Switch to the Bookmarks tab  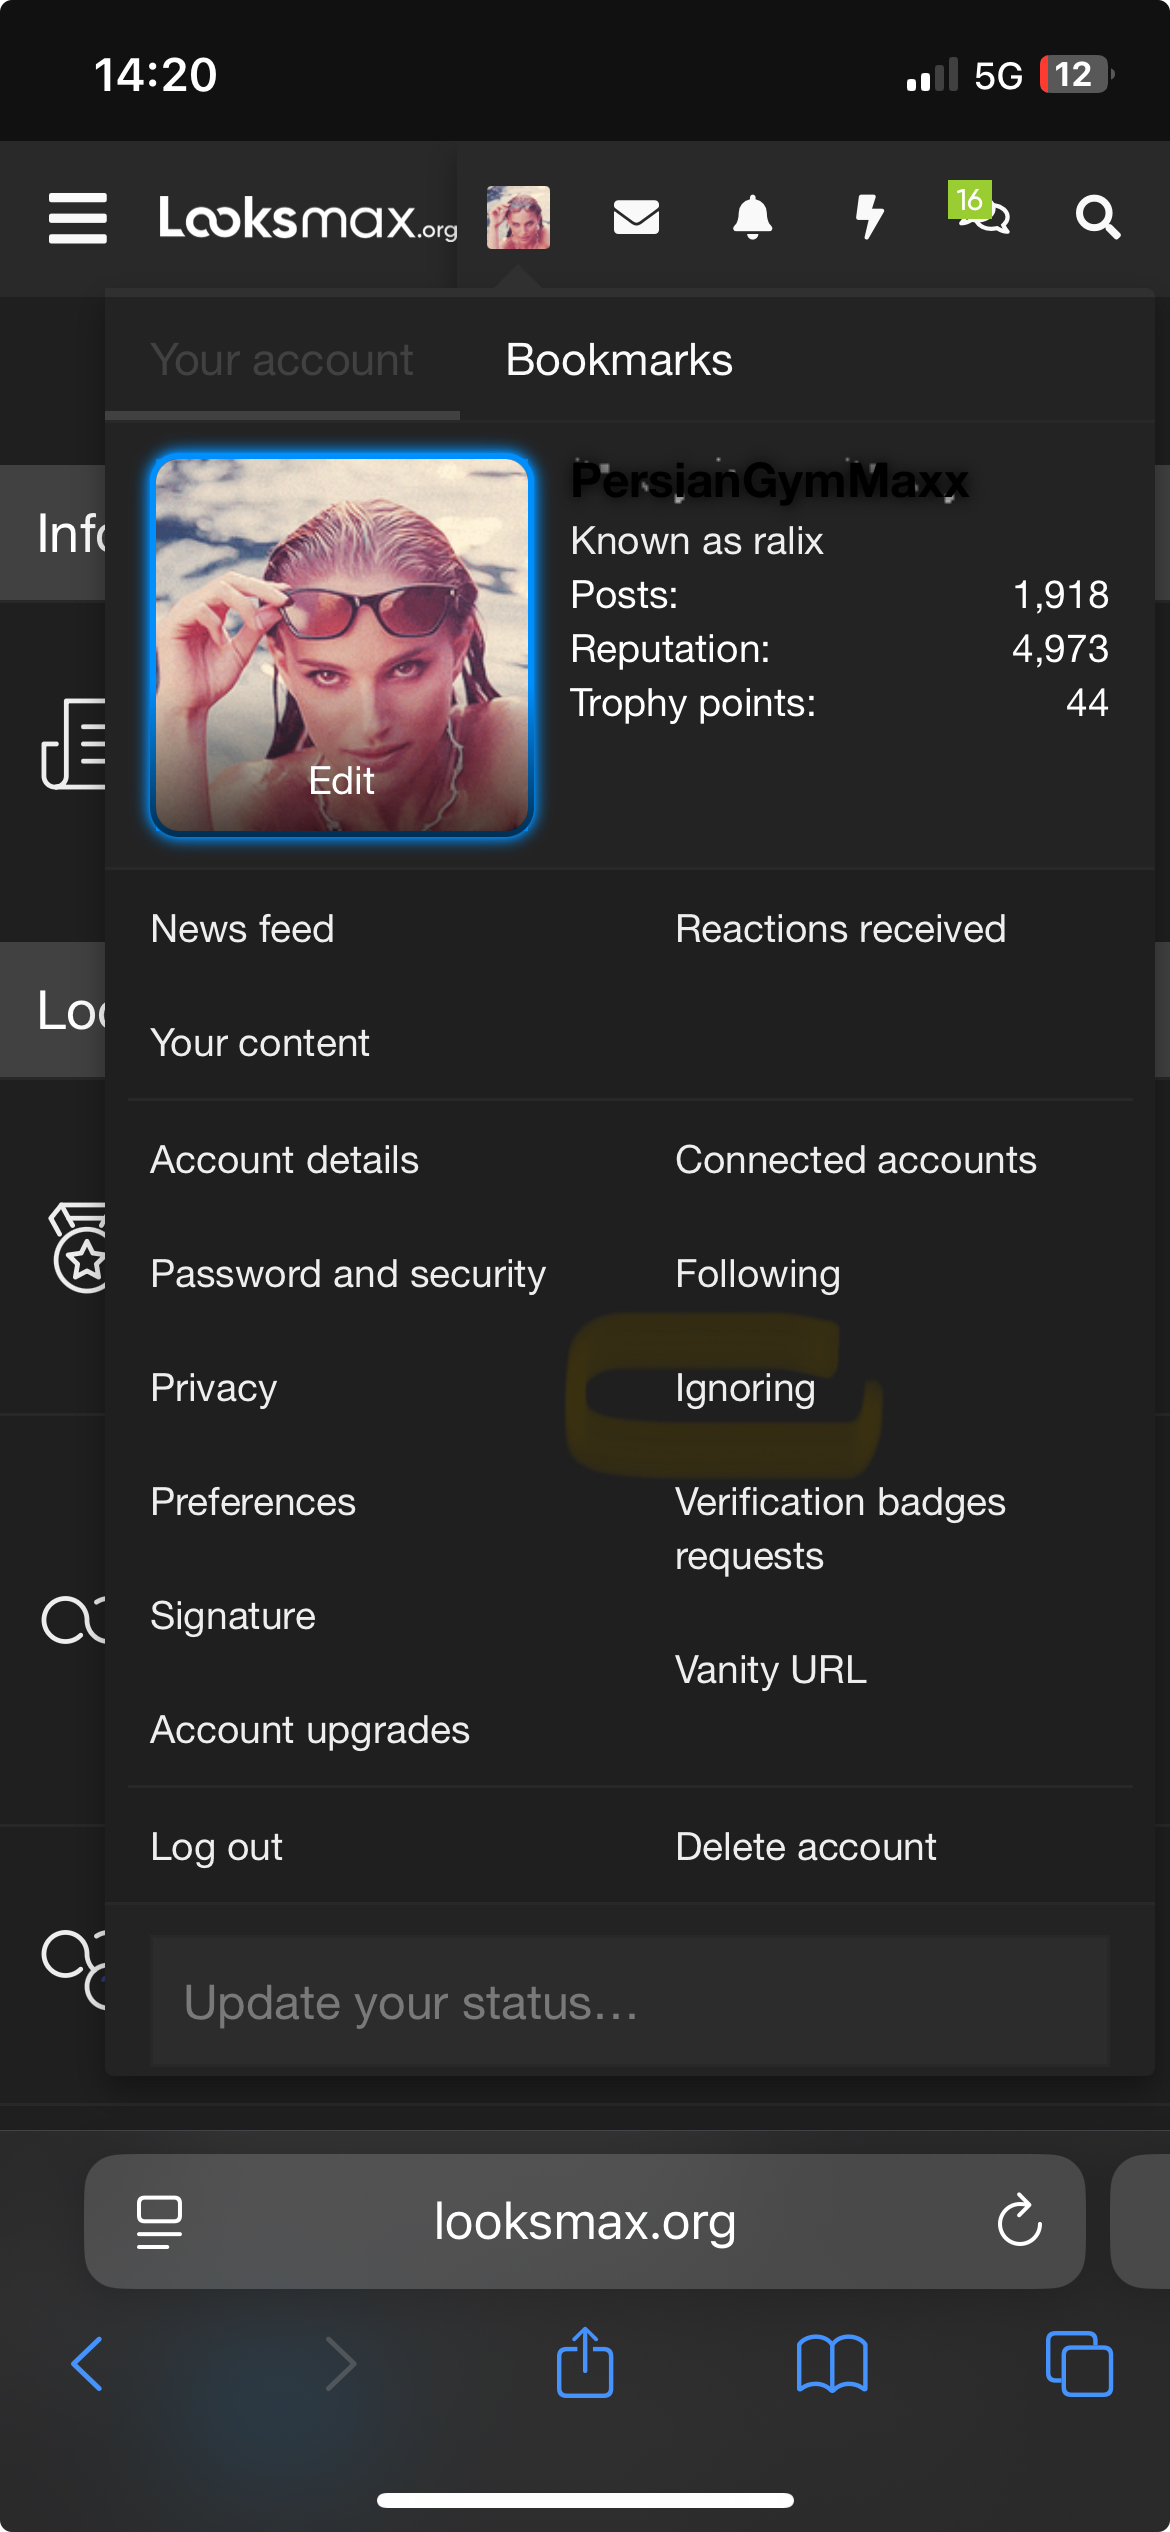click(x=619, y=360)
